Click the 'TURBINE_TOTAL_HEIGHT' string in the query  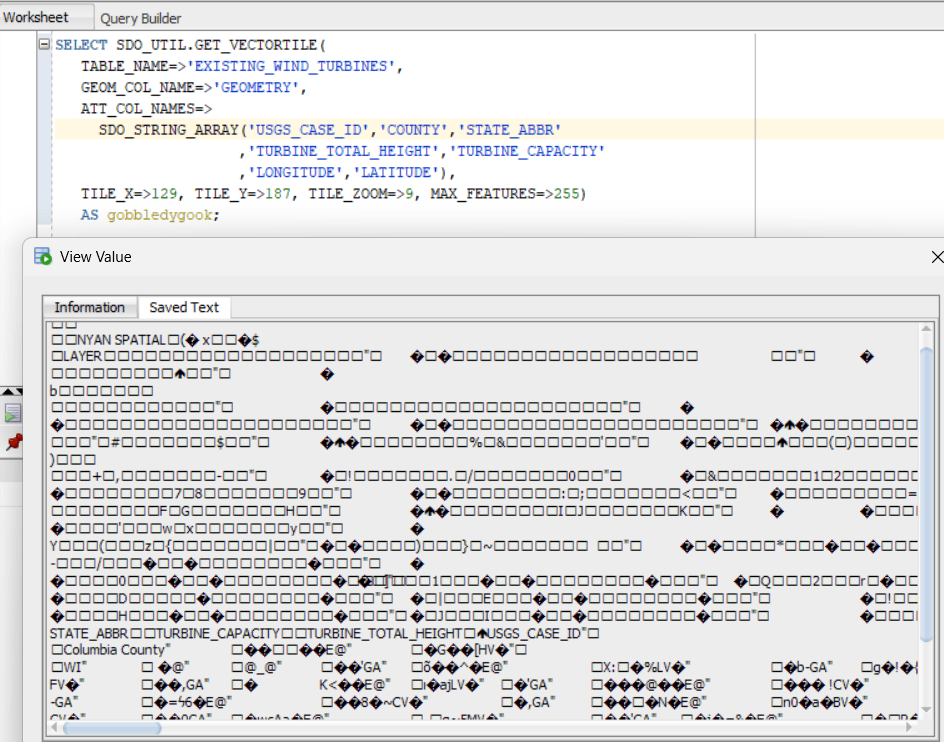pyautogui.click(x=344, y=151)
